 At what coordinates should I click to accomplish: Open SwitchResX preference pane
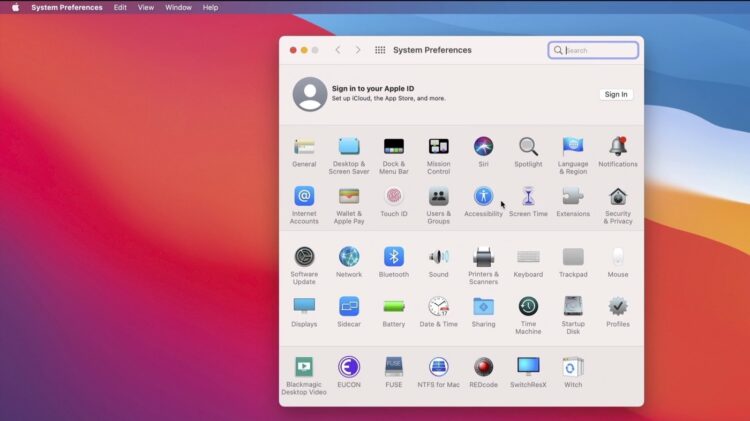click(x=528, y=367)
